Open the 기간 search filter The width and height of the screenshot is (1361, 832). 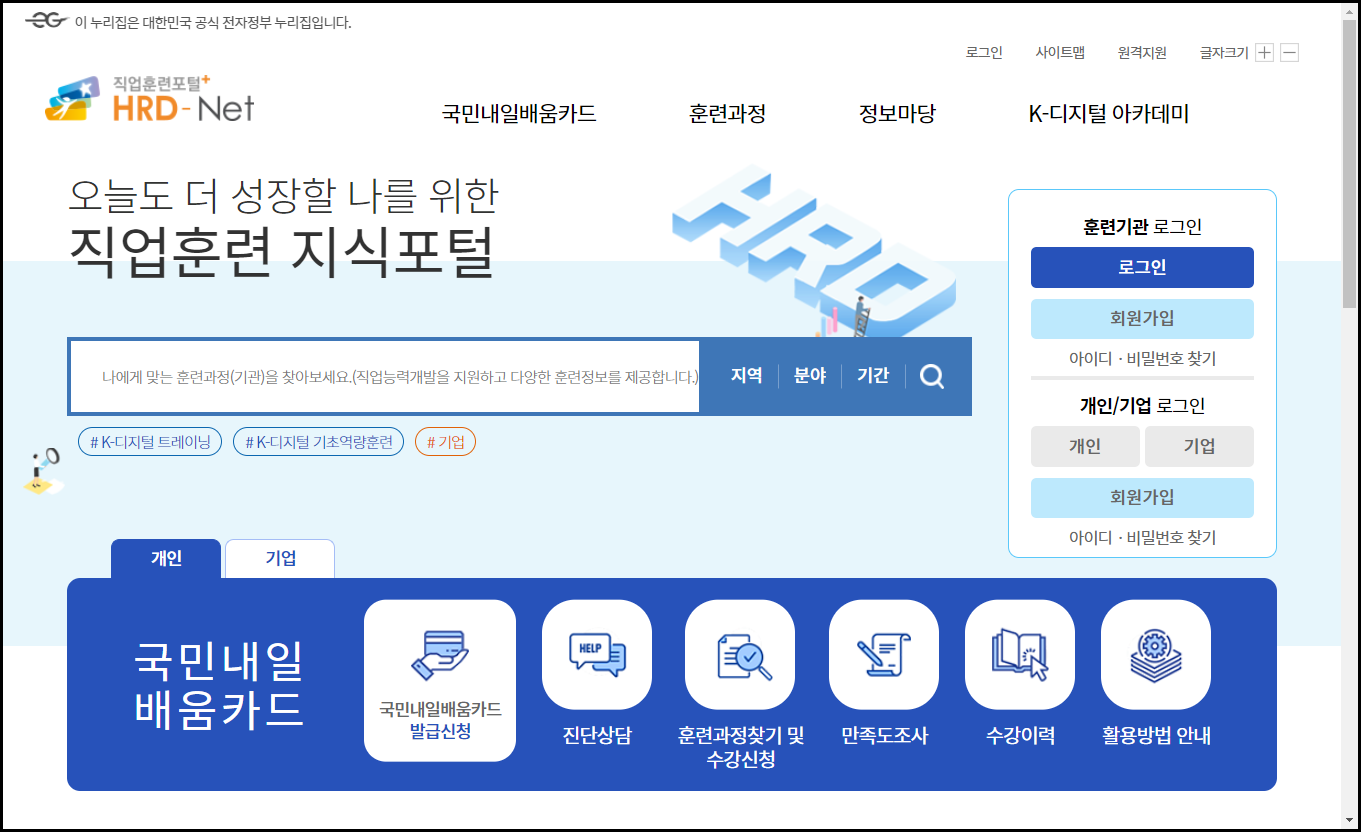[873, 376]
